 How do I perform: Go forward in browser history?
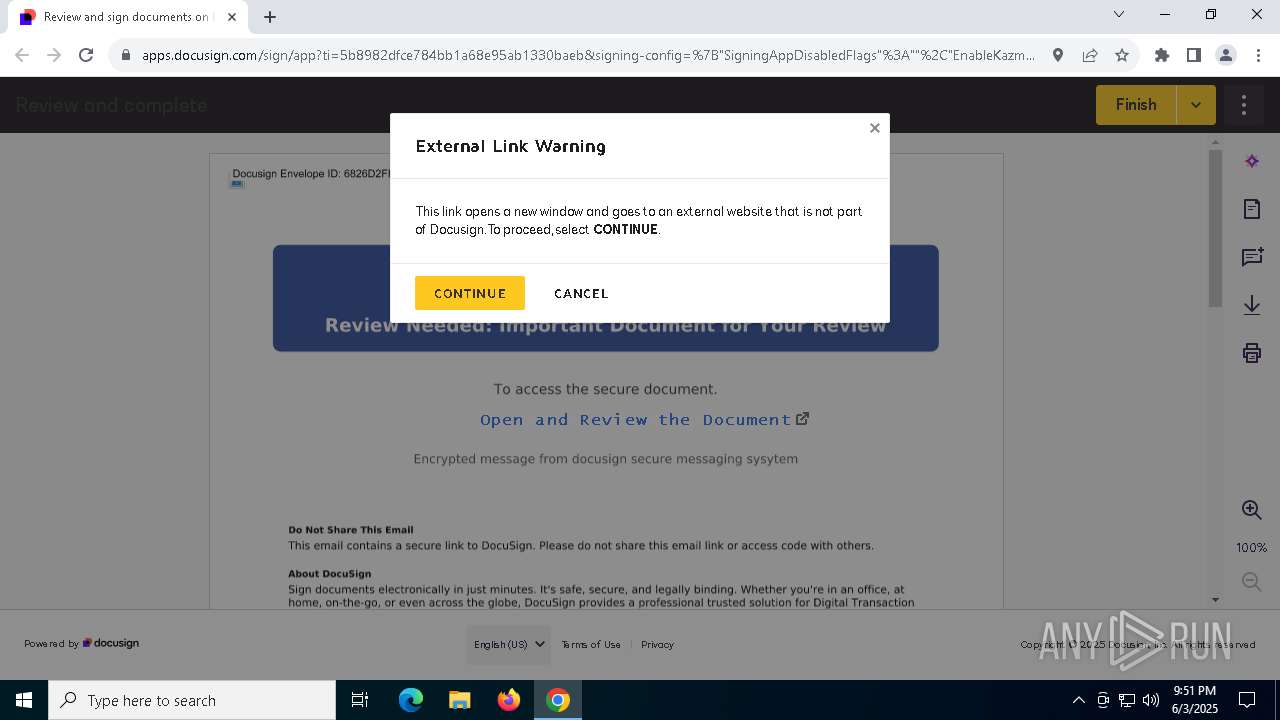(54, 55)
